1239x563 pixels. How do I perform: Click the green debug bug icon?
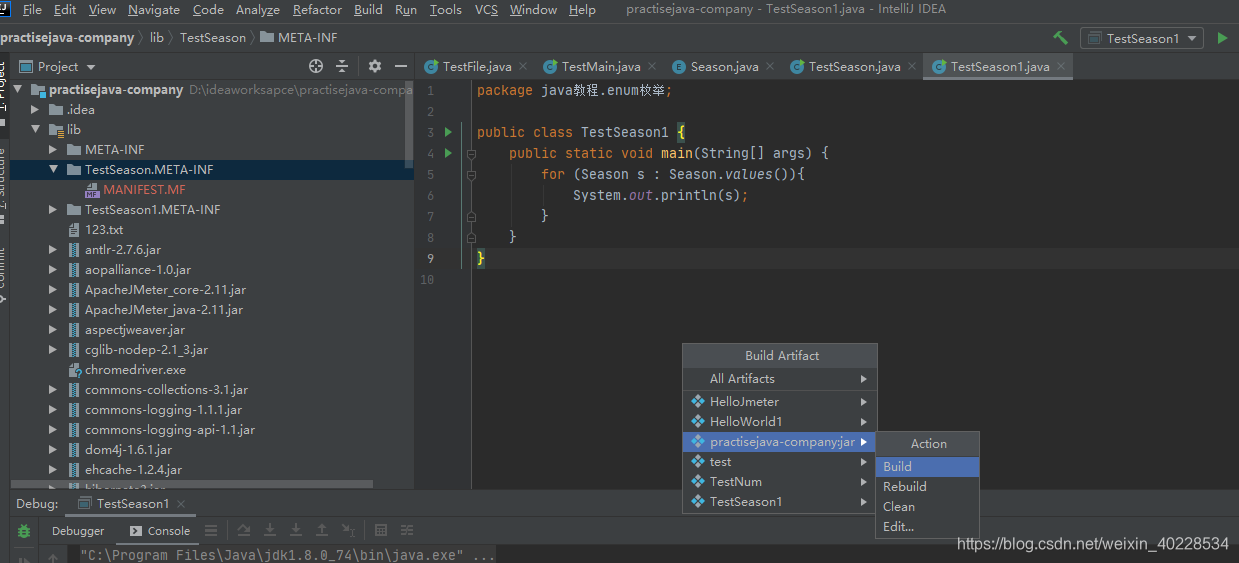point(24,531)
